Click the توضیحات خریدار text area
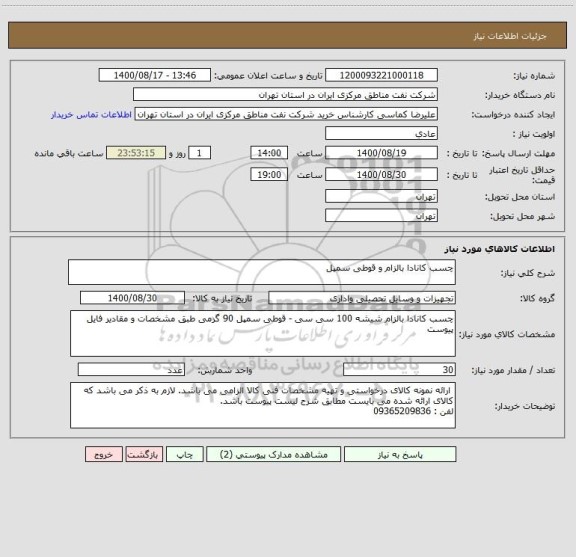Screen dimensions: 576x557 point(263,405)
